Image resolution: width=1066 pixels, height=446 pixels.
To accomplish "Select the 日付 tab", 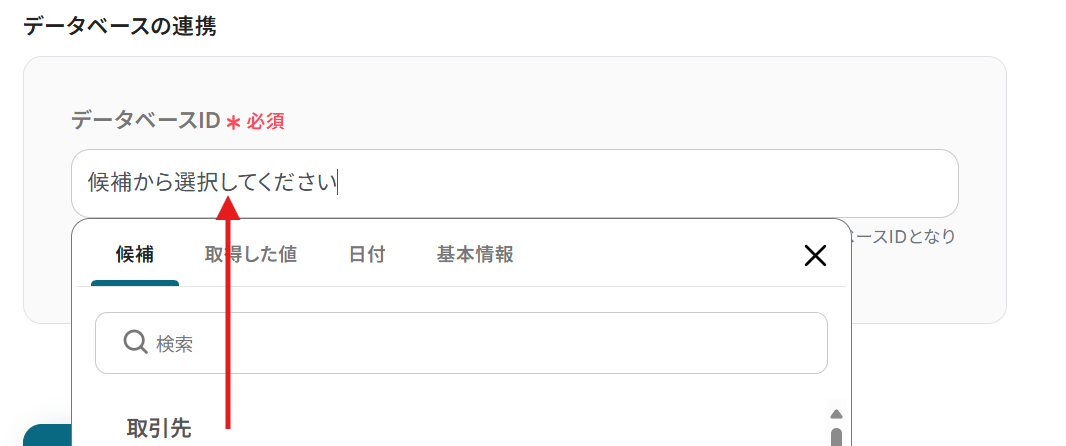I will click(367, 254).
